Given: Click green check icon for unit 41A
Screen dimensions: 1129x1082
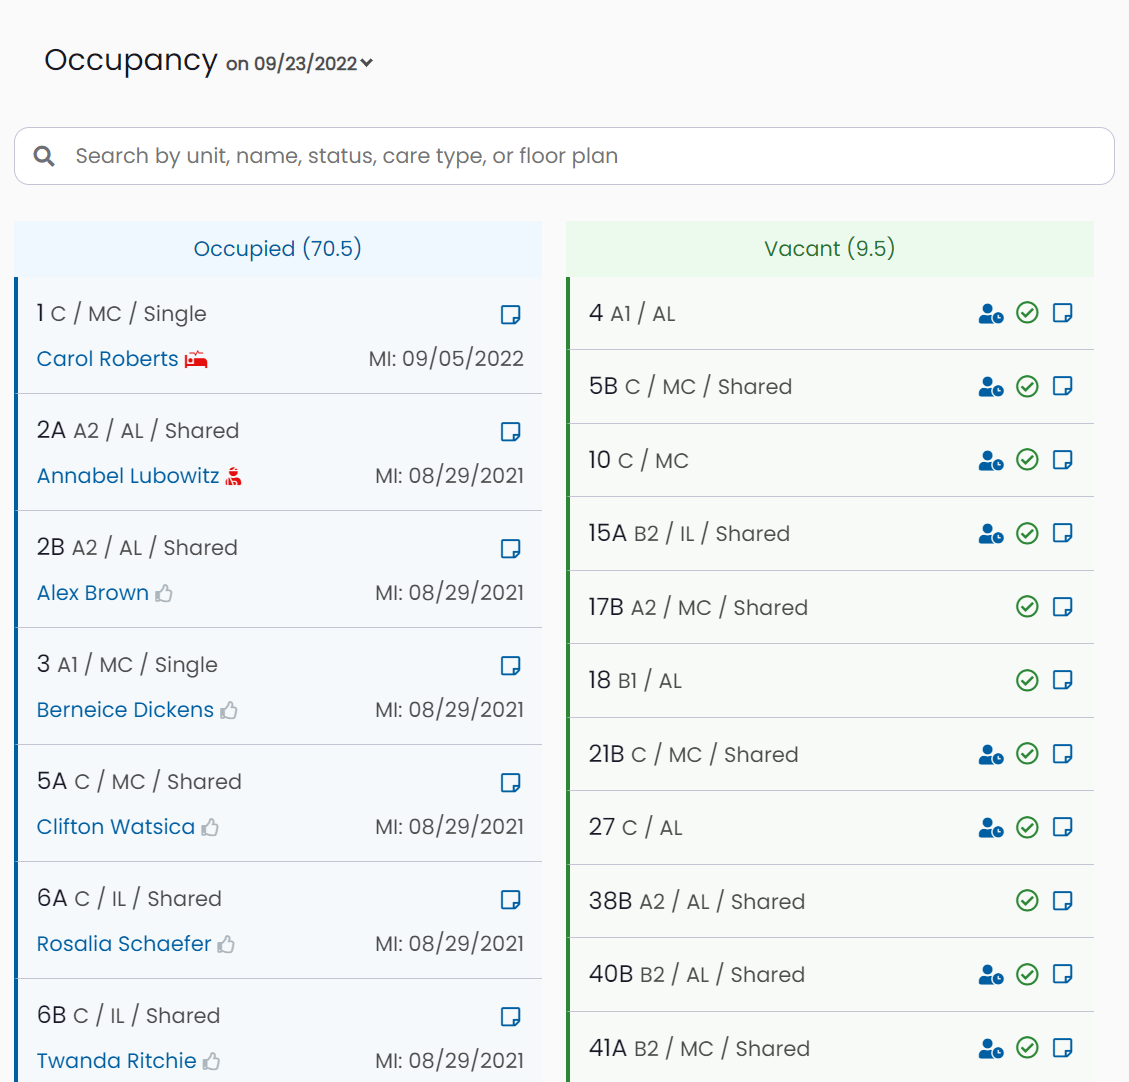Looking at the screenshot, I should pos(1027,1047).
